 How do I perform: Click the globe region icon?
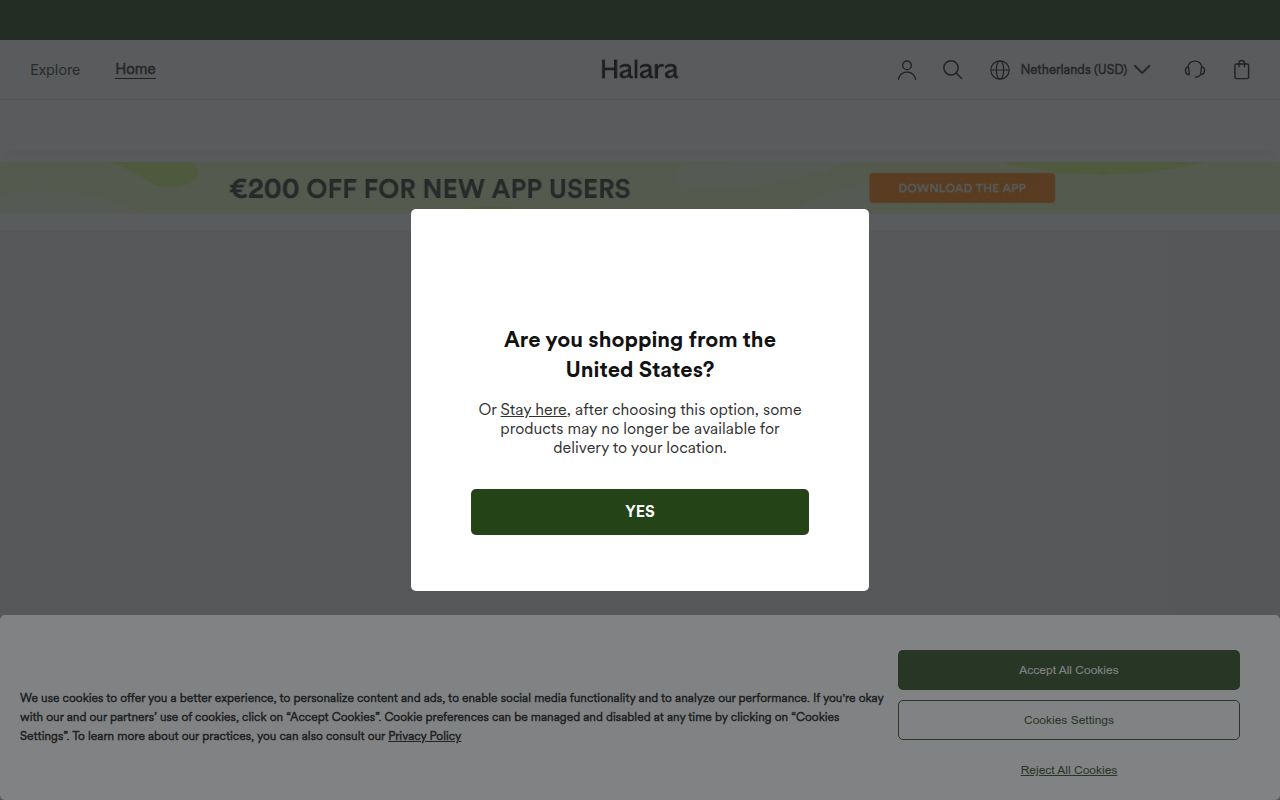pyautogui.click(x=1000, y=70)
